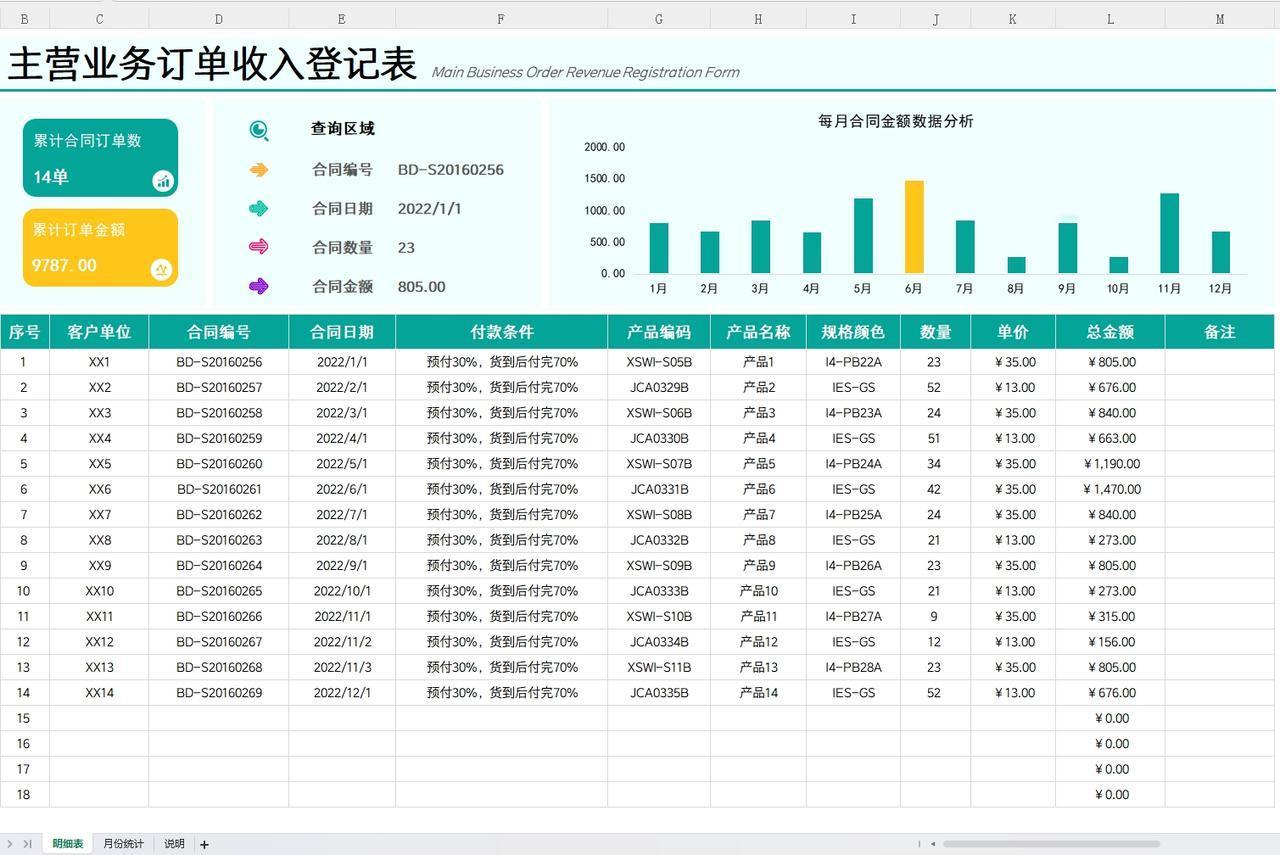
Task: Select the total amount cell ¥156.00
Action: point(1110,642)
